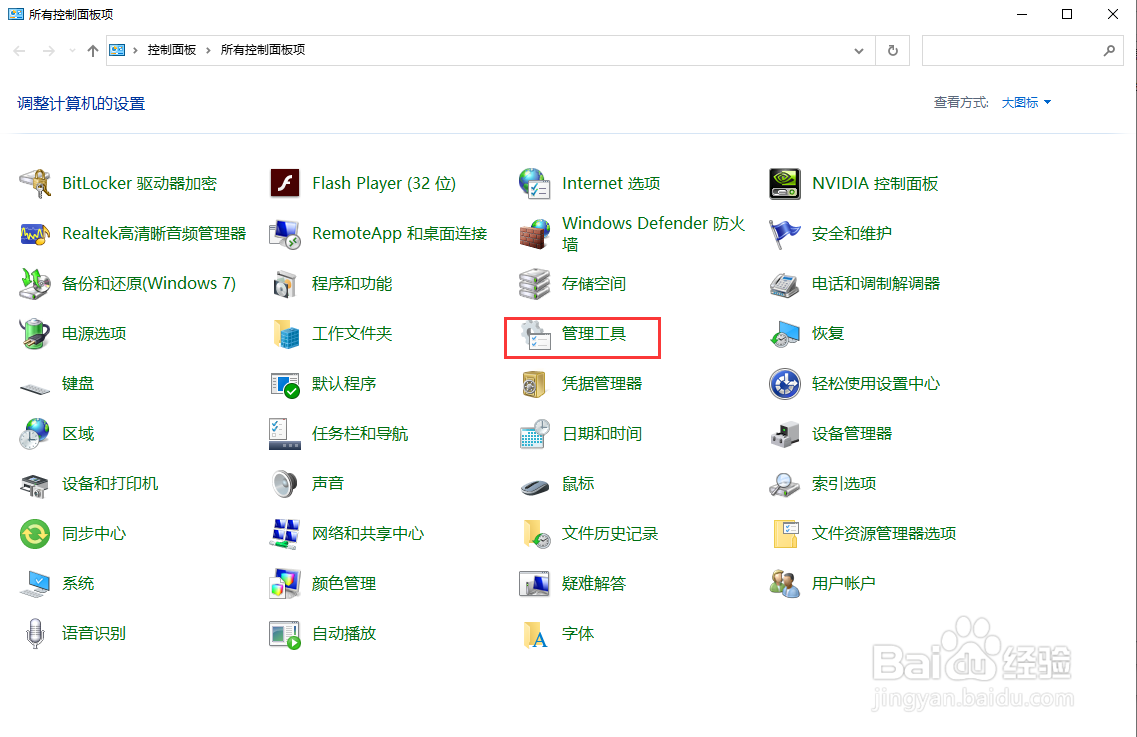Open BitLocker 驱动器加密 icon

pyautogui.click(x=35, y=184)
